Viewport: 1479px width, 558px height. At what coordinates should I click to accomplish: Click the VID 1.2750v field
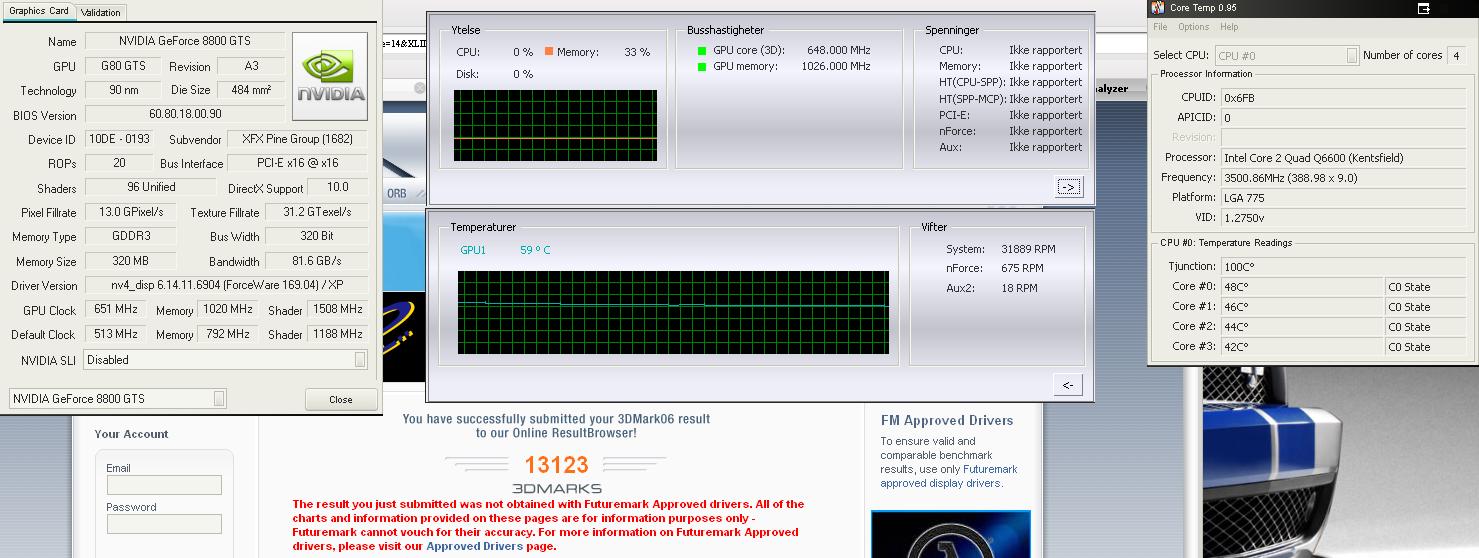tap(1346, 217)
